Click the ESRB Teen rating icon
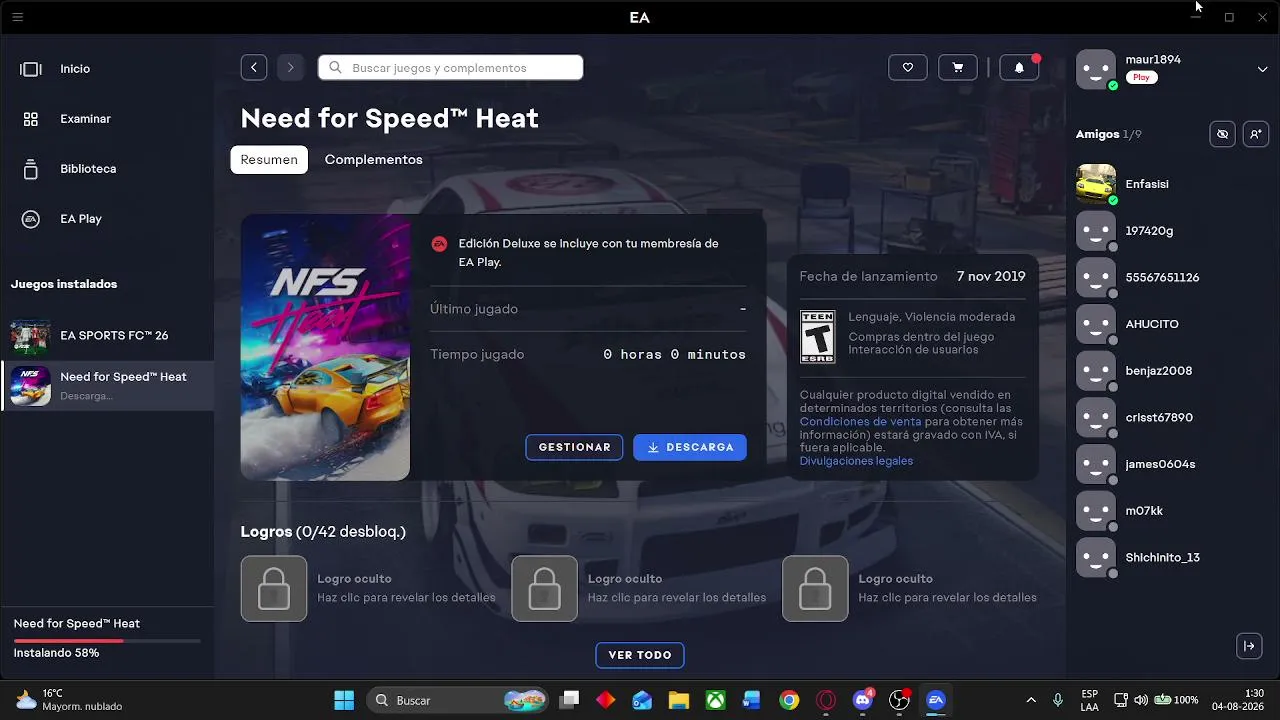This screenshot has width=1280, height=720. point(818,337)
